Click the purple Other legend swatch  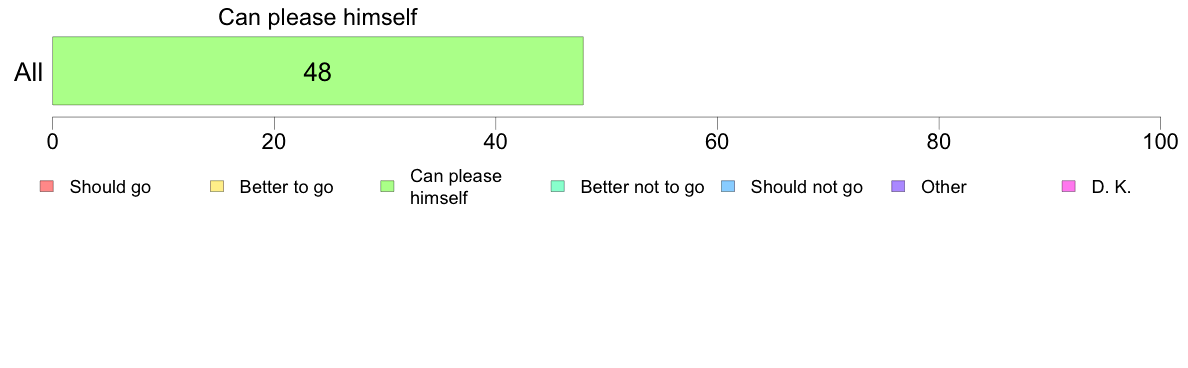[x=899, y=186]
